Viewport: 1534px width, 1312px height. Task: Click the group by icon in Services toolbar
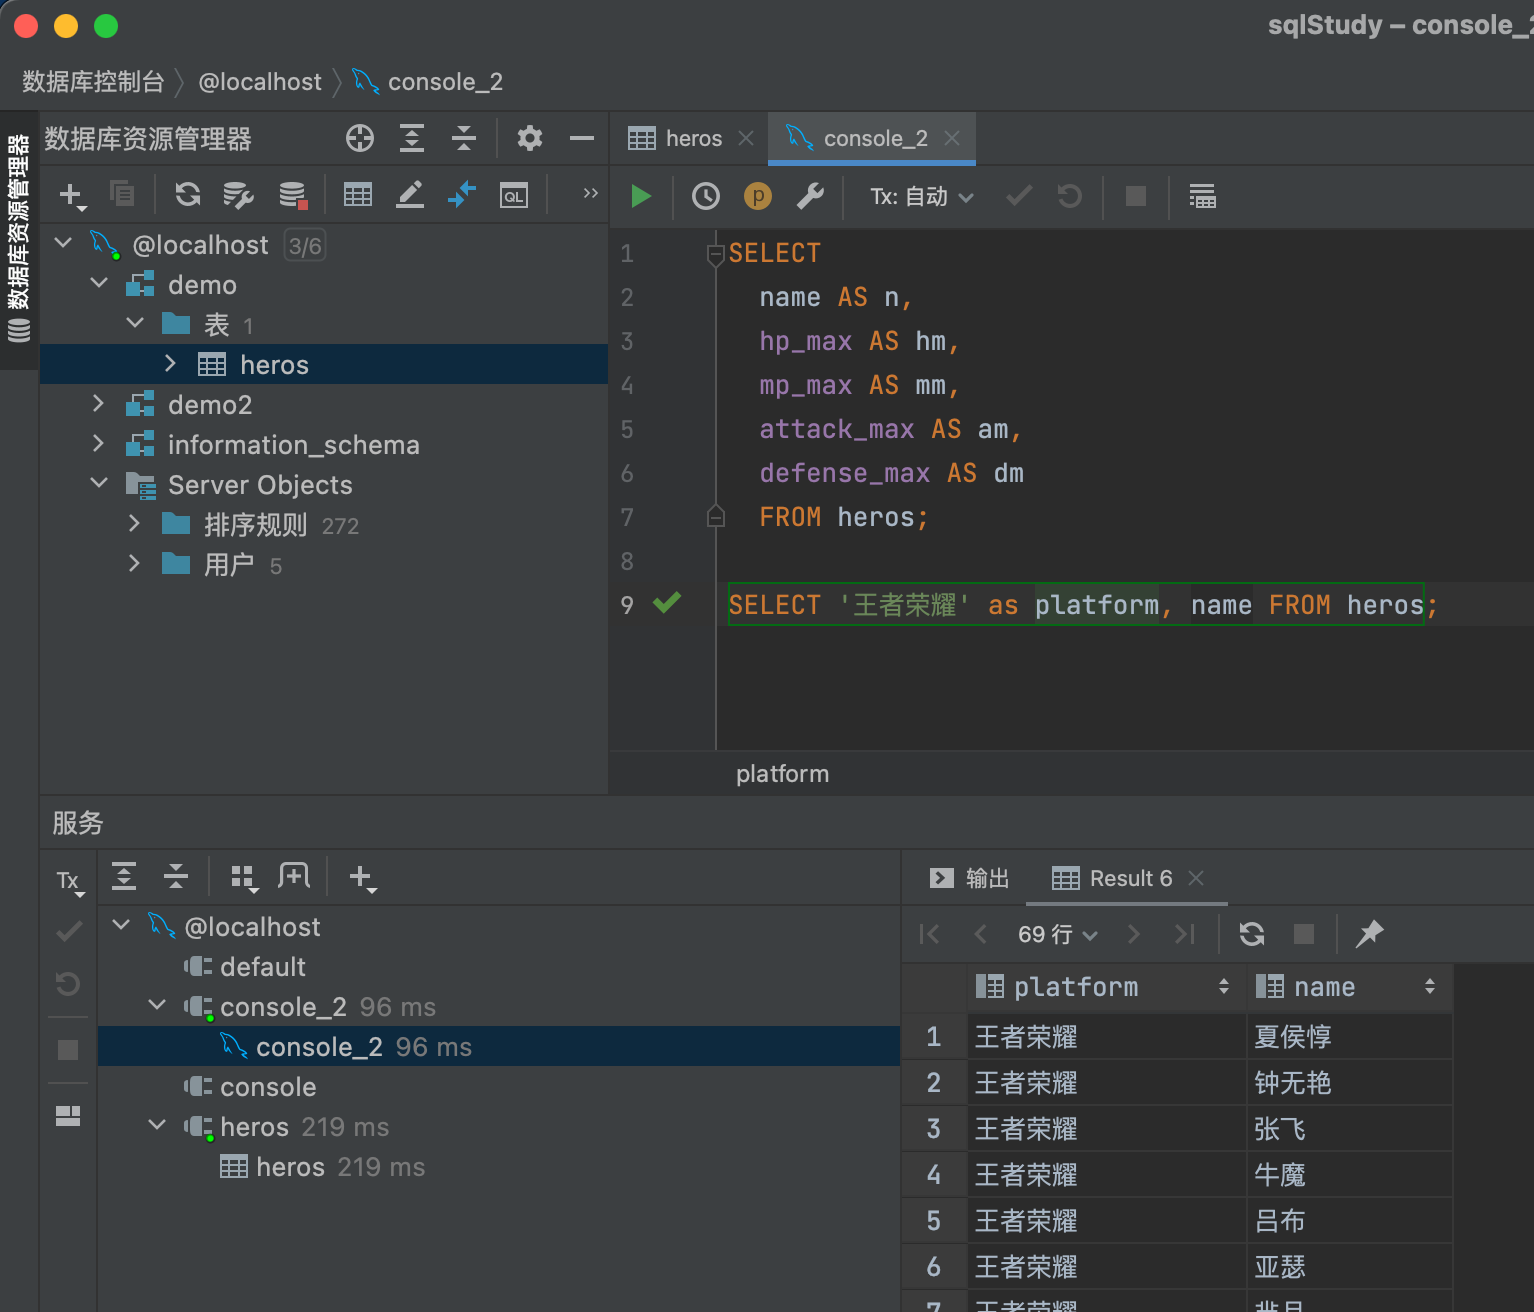click(244, 878)
